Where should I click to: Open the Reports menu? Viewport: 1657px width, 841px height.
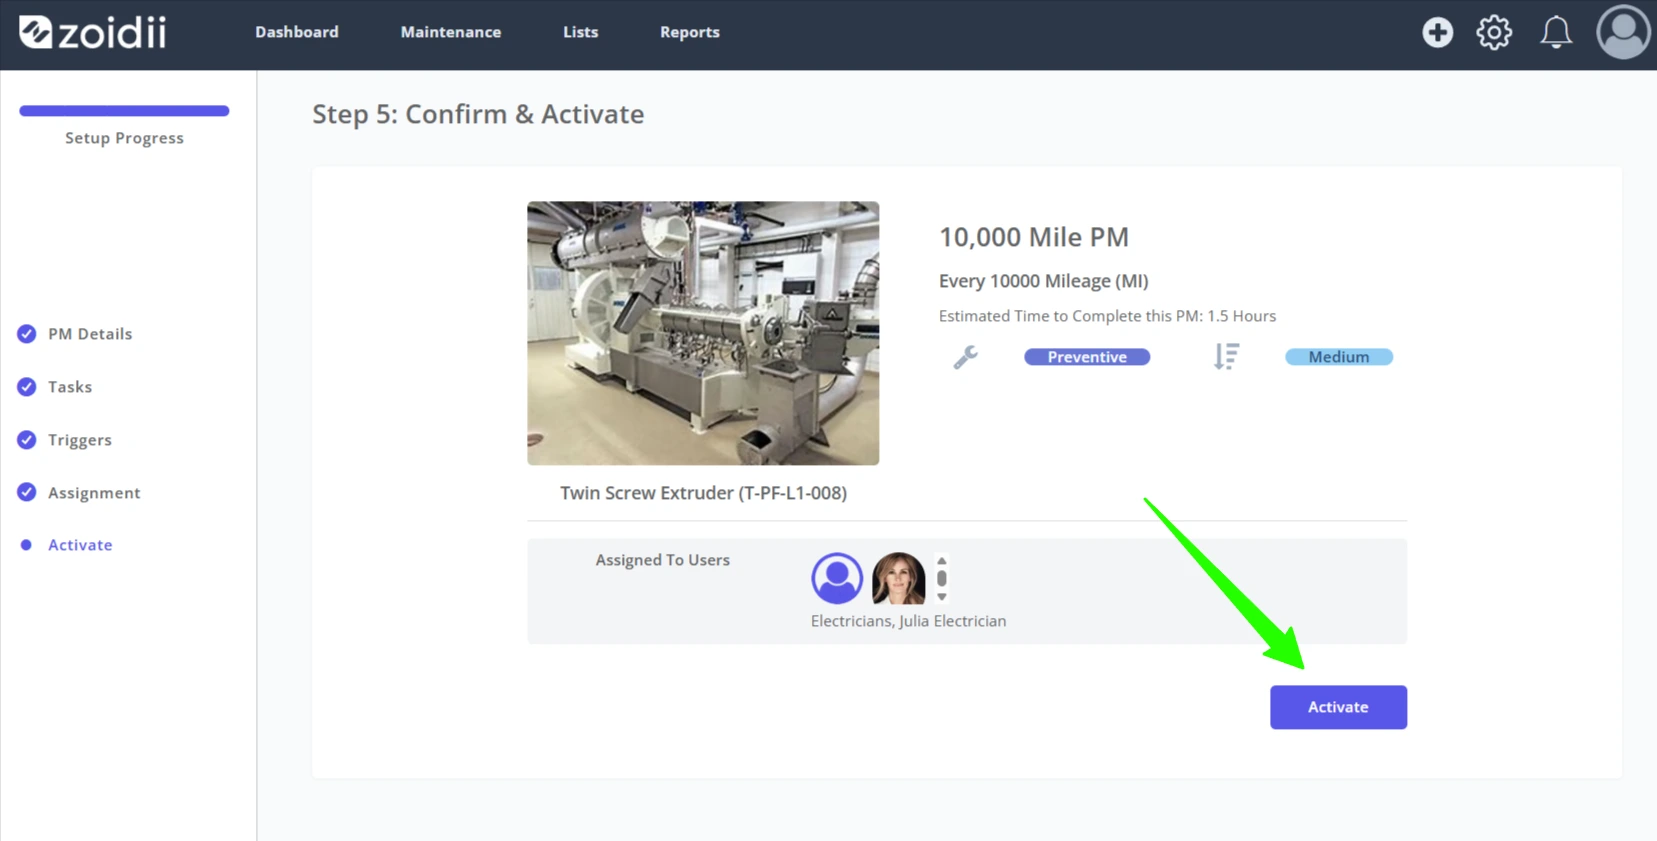(689, 32)
